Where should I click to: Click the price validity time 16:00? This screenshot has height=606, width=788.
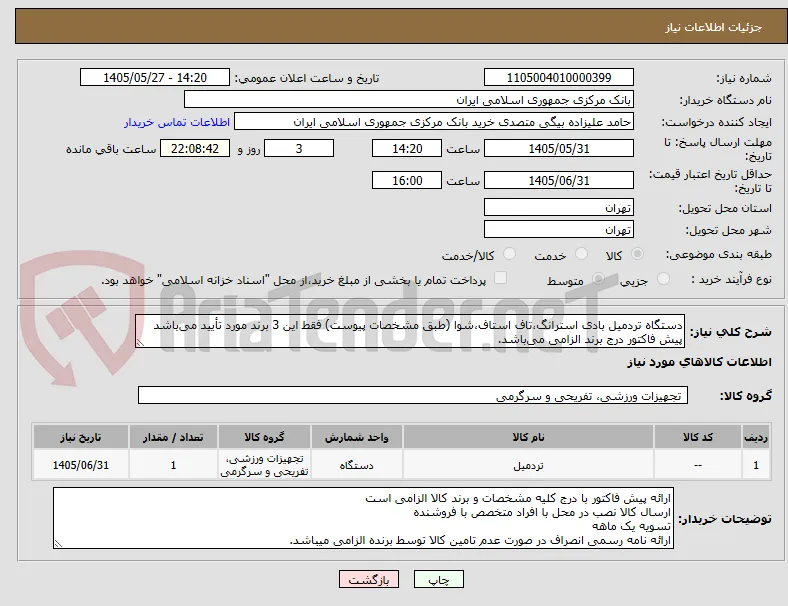pos(407,180)
